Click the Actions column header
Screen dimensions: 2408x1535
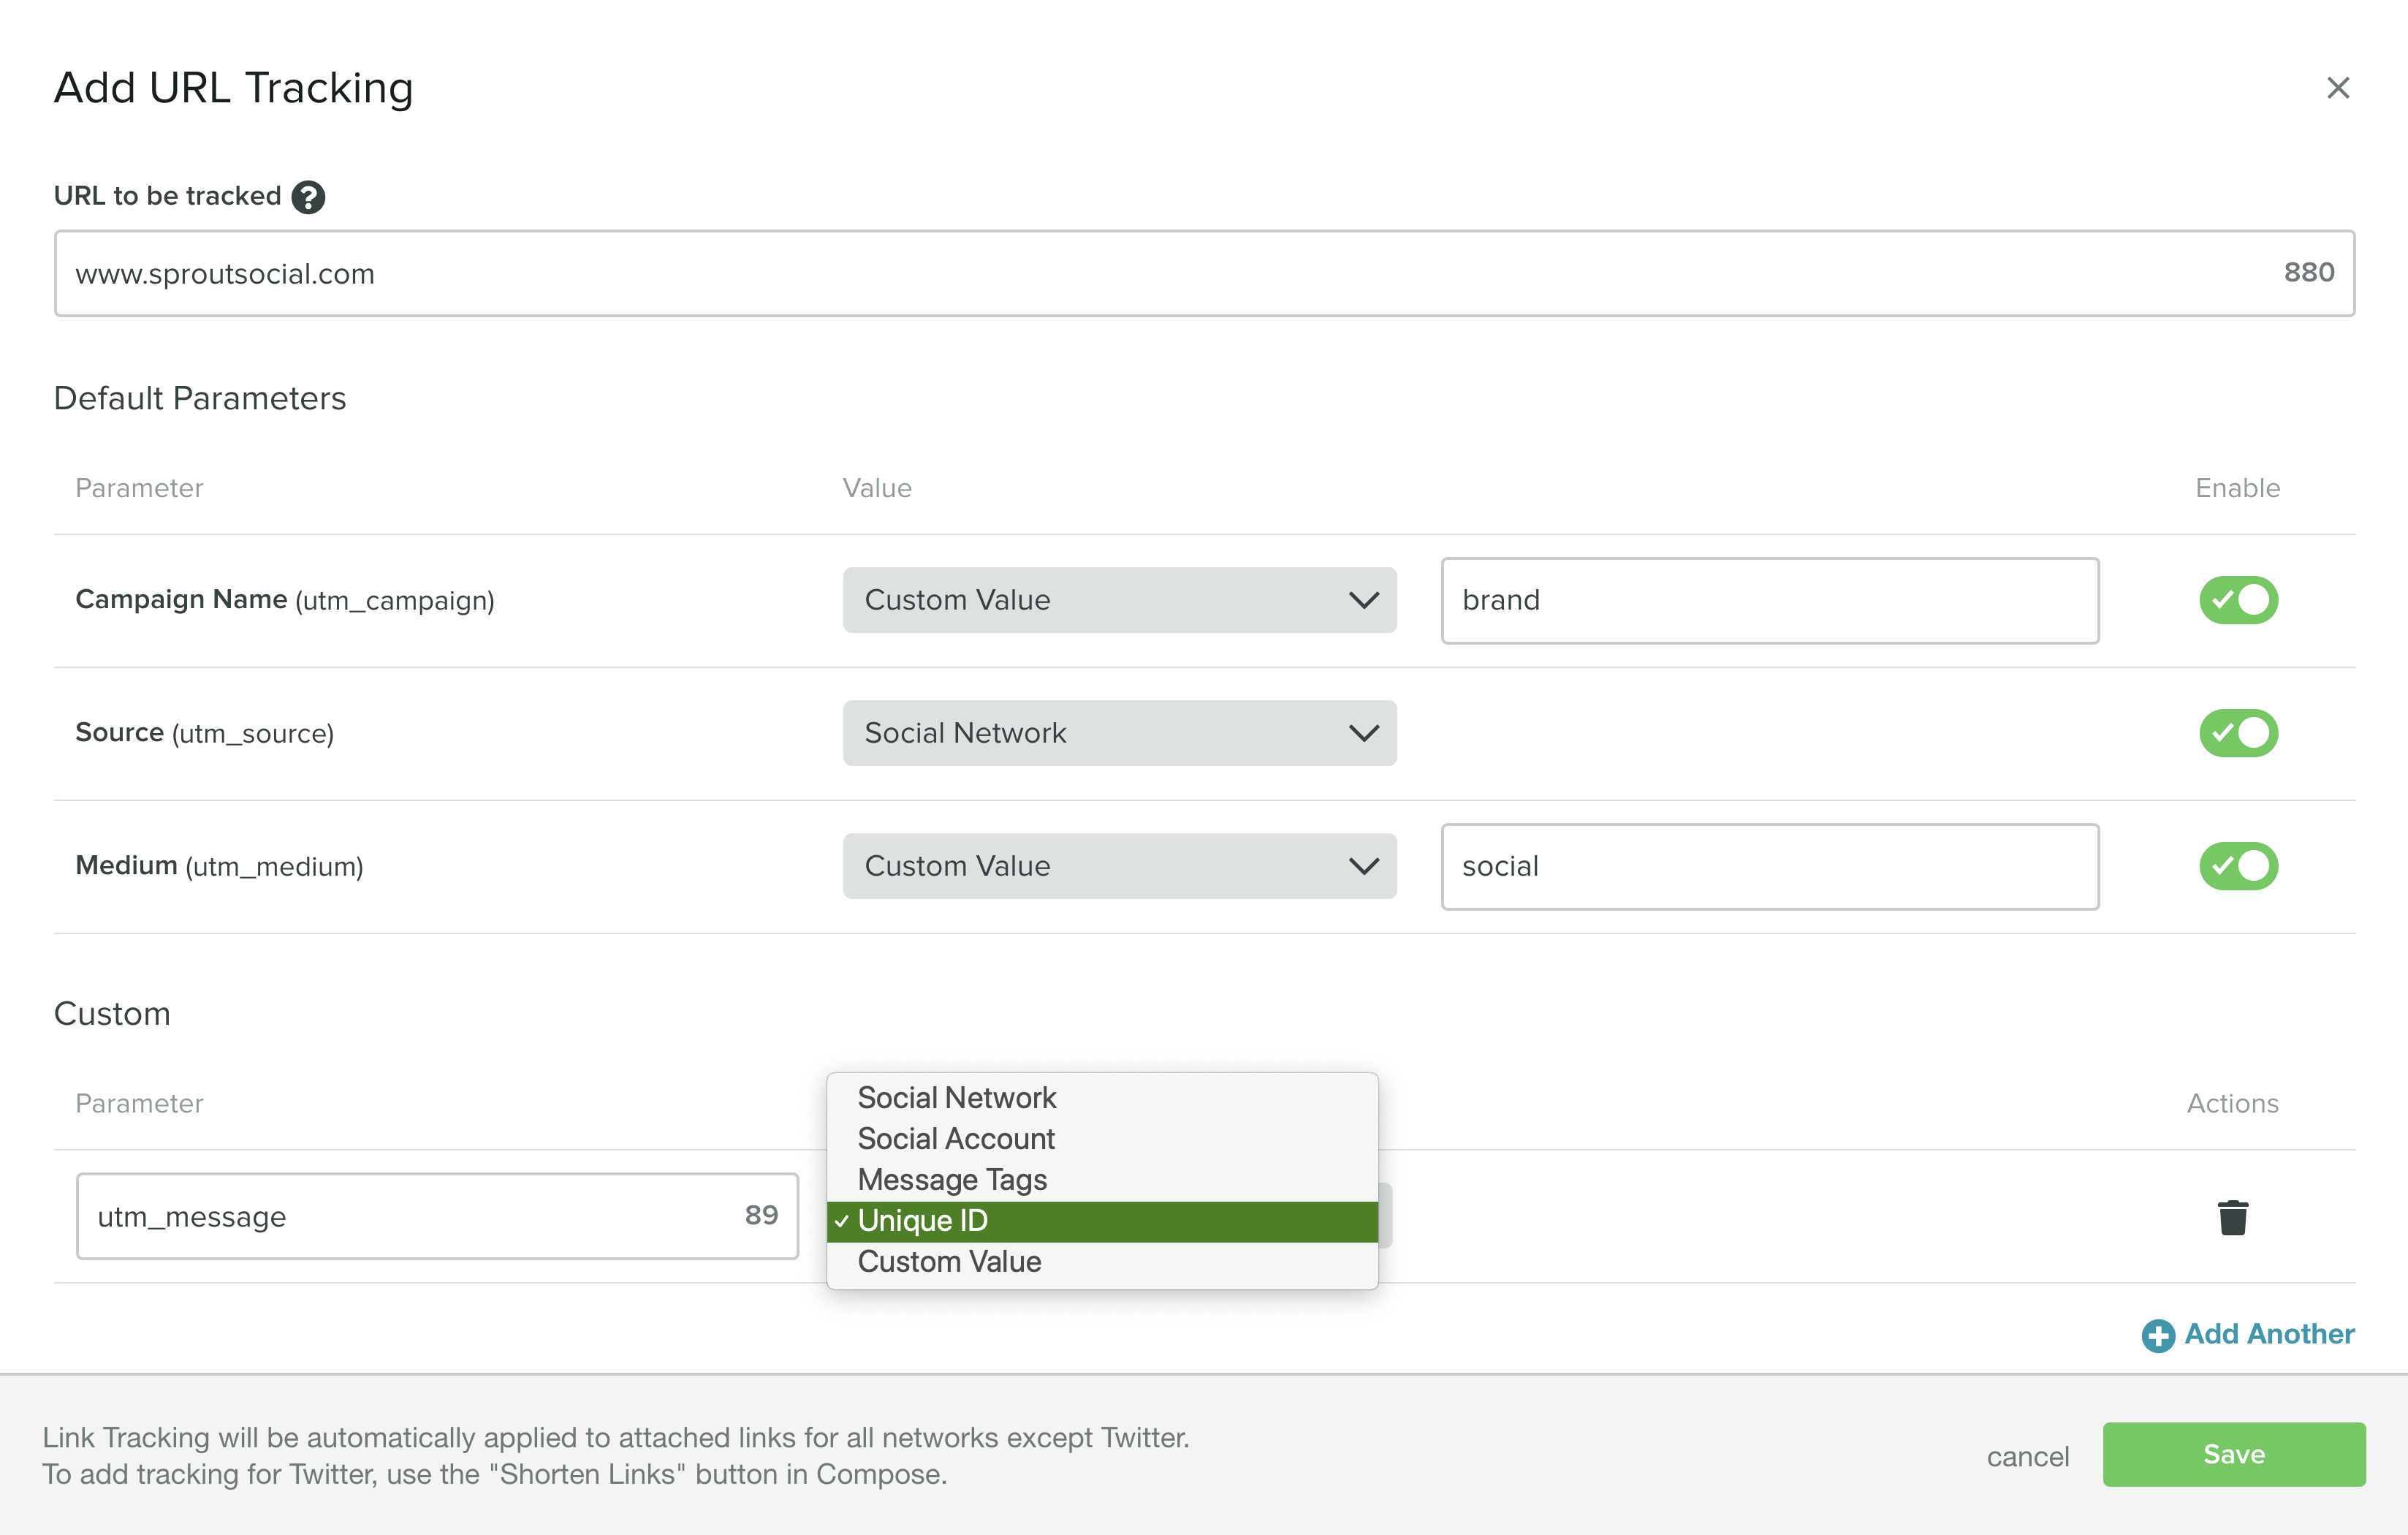point(2232,1103)
